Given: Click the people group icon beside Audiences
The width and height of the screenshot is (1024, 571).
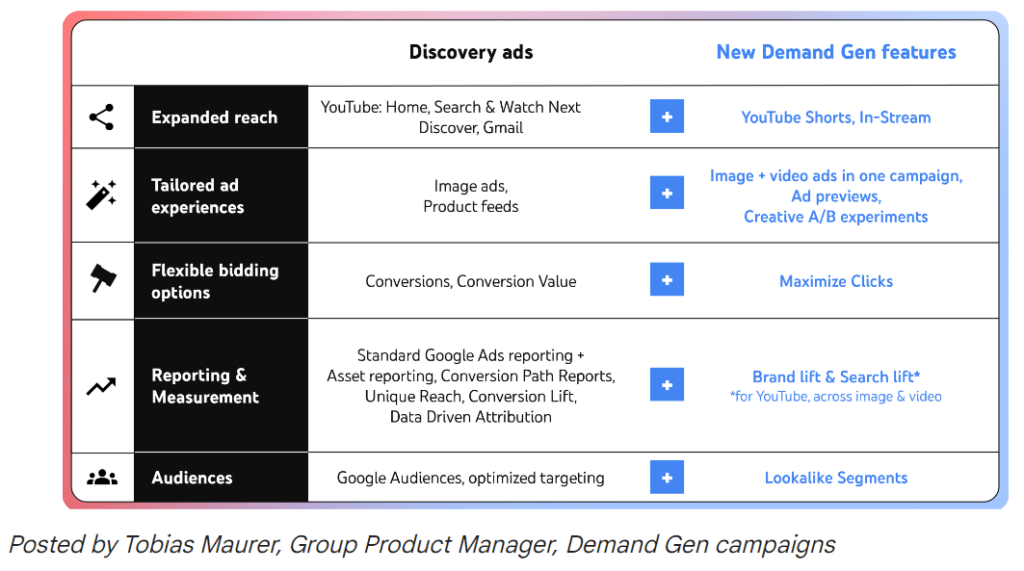Looking at the screenshot, I should tap(102, 478).
